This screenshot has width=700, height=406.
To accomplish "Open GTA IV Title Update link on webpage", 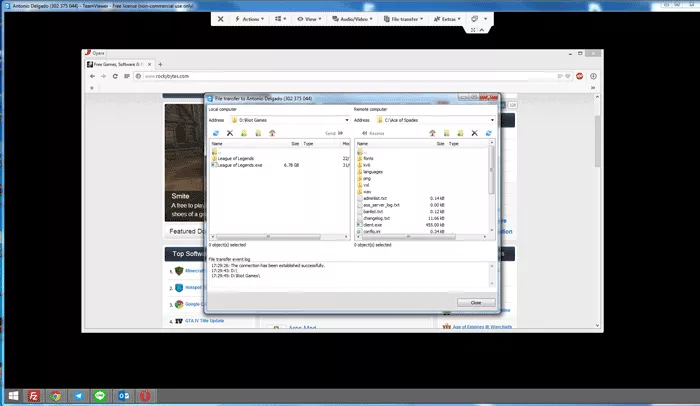I will (x=204, y=321).
